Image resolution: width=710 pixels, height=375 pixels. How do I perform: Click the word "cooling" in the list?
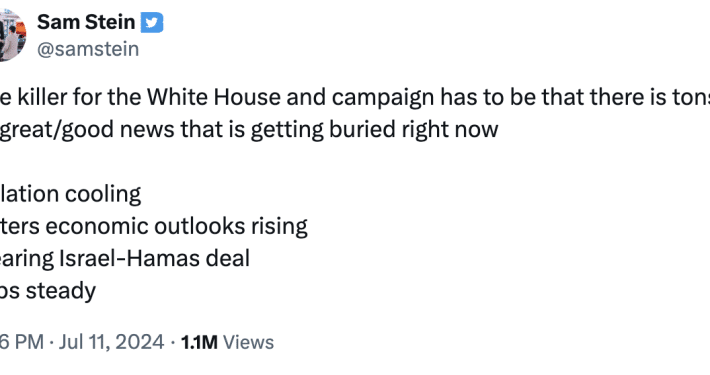tap(103, 195)
